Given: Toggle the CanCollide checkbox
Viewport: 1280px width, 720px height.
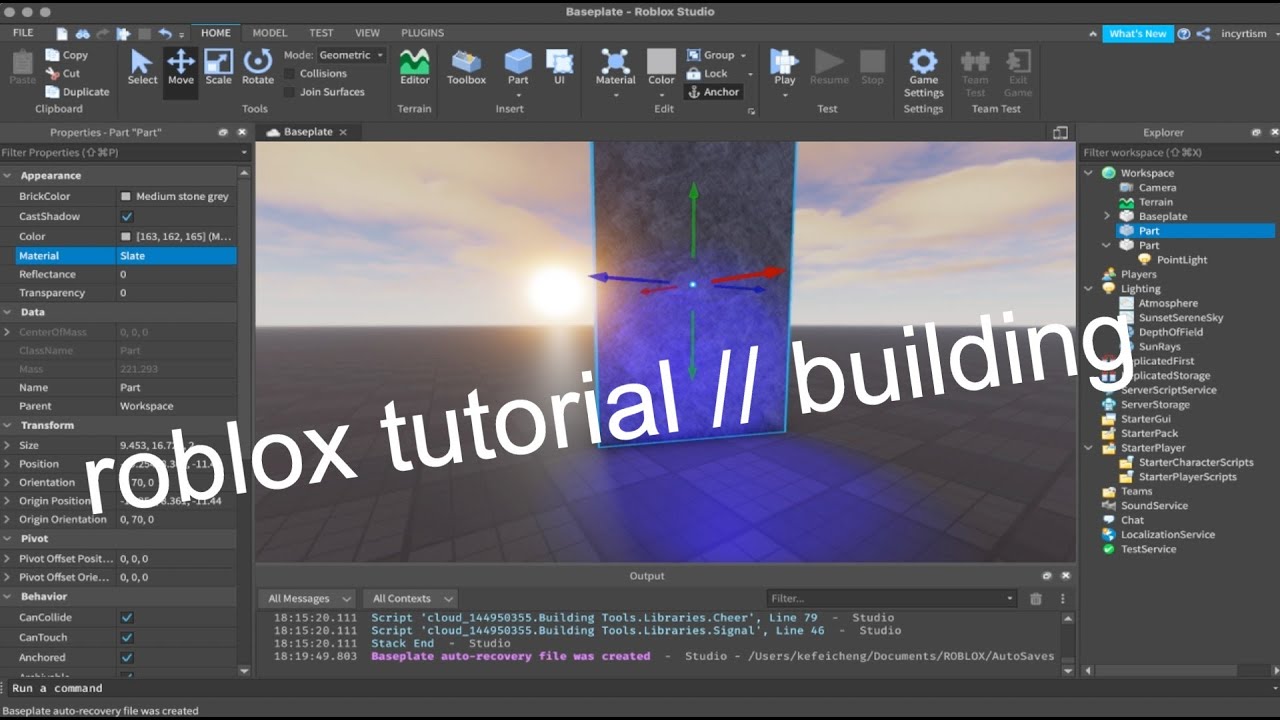Looking at the screenshot, I should (x=127, y=618).
